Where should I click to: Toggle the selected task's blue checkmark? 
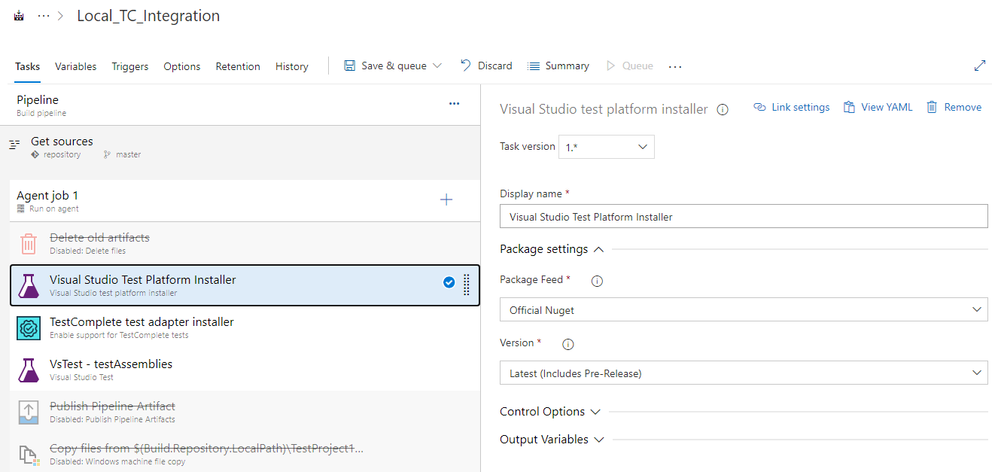[449, 283]
